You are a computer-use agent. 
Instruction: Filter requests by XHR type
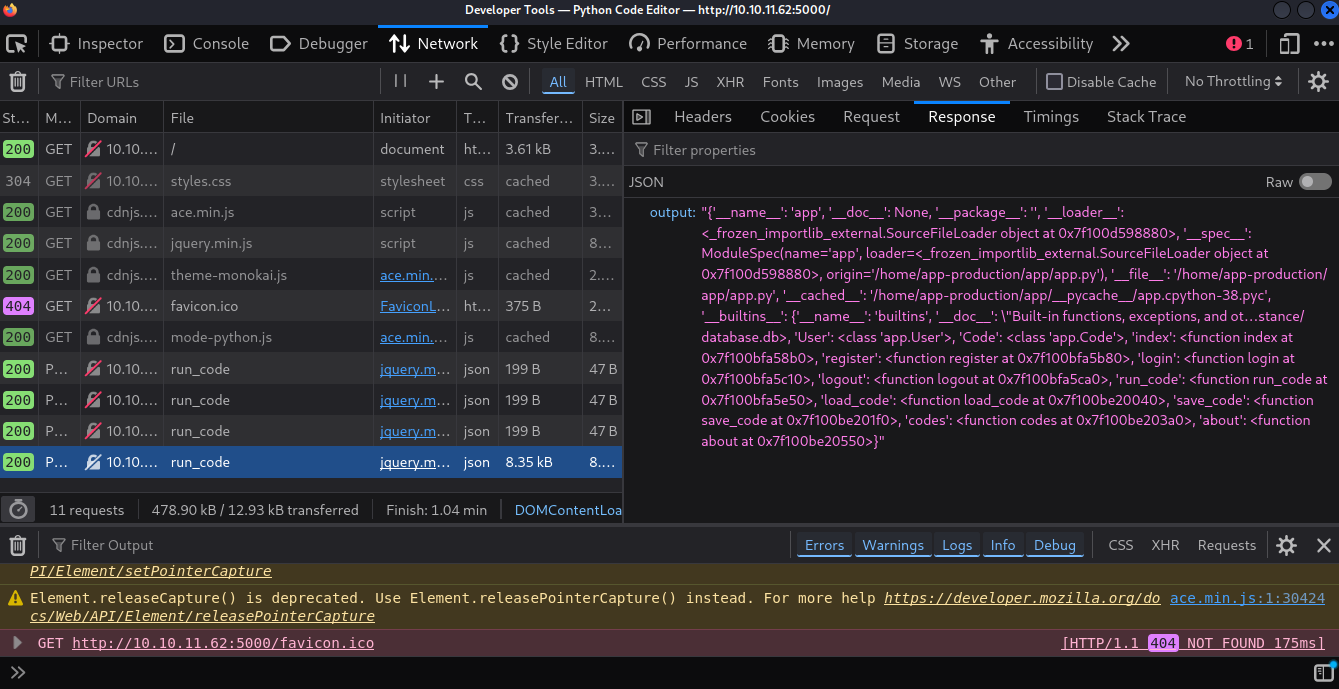[730, 82]
